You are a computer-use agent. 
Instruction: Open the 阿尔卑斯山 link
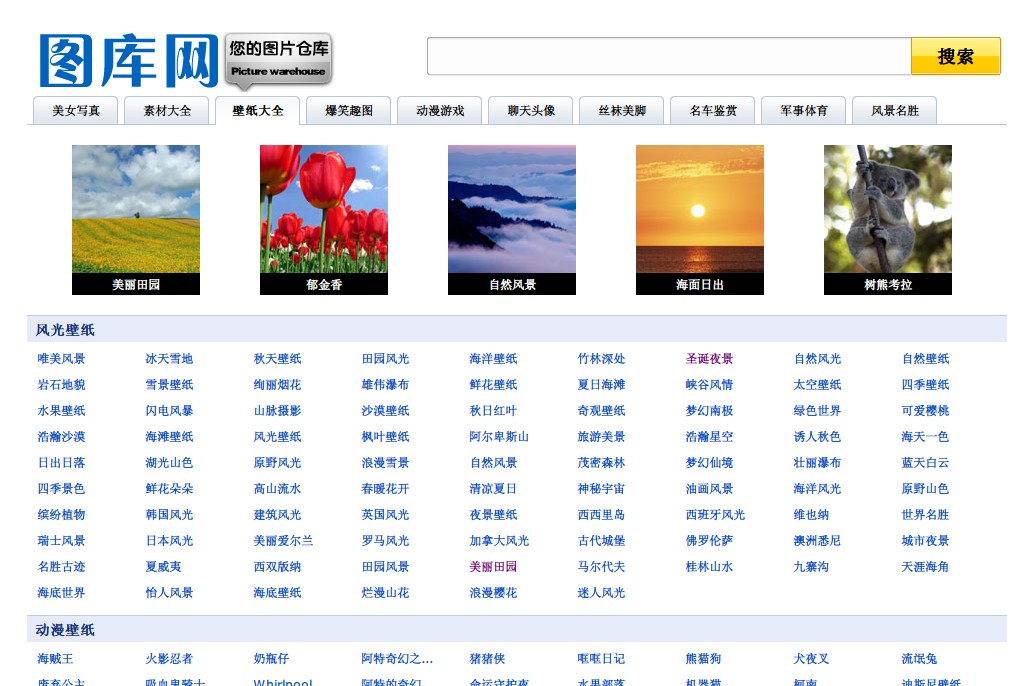(x=499, y=436)
